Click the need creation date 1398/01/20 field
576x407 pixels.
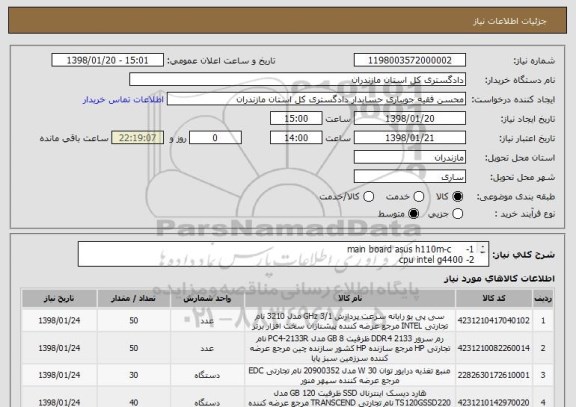[410, 119]
